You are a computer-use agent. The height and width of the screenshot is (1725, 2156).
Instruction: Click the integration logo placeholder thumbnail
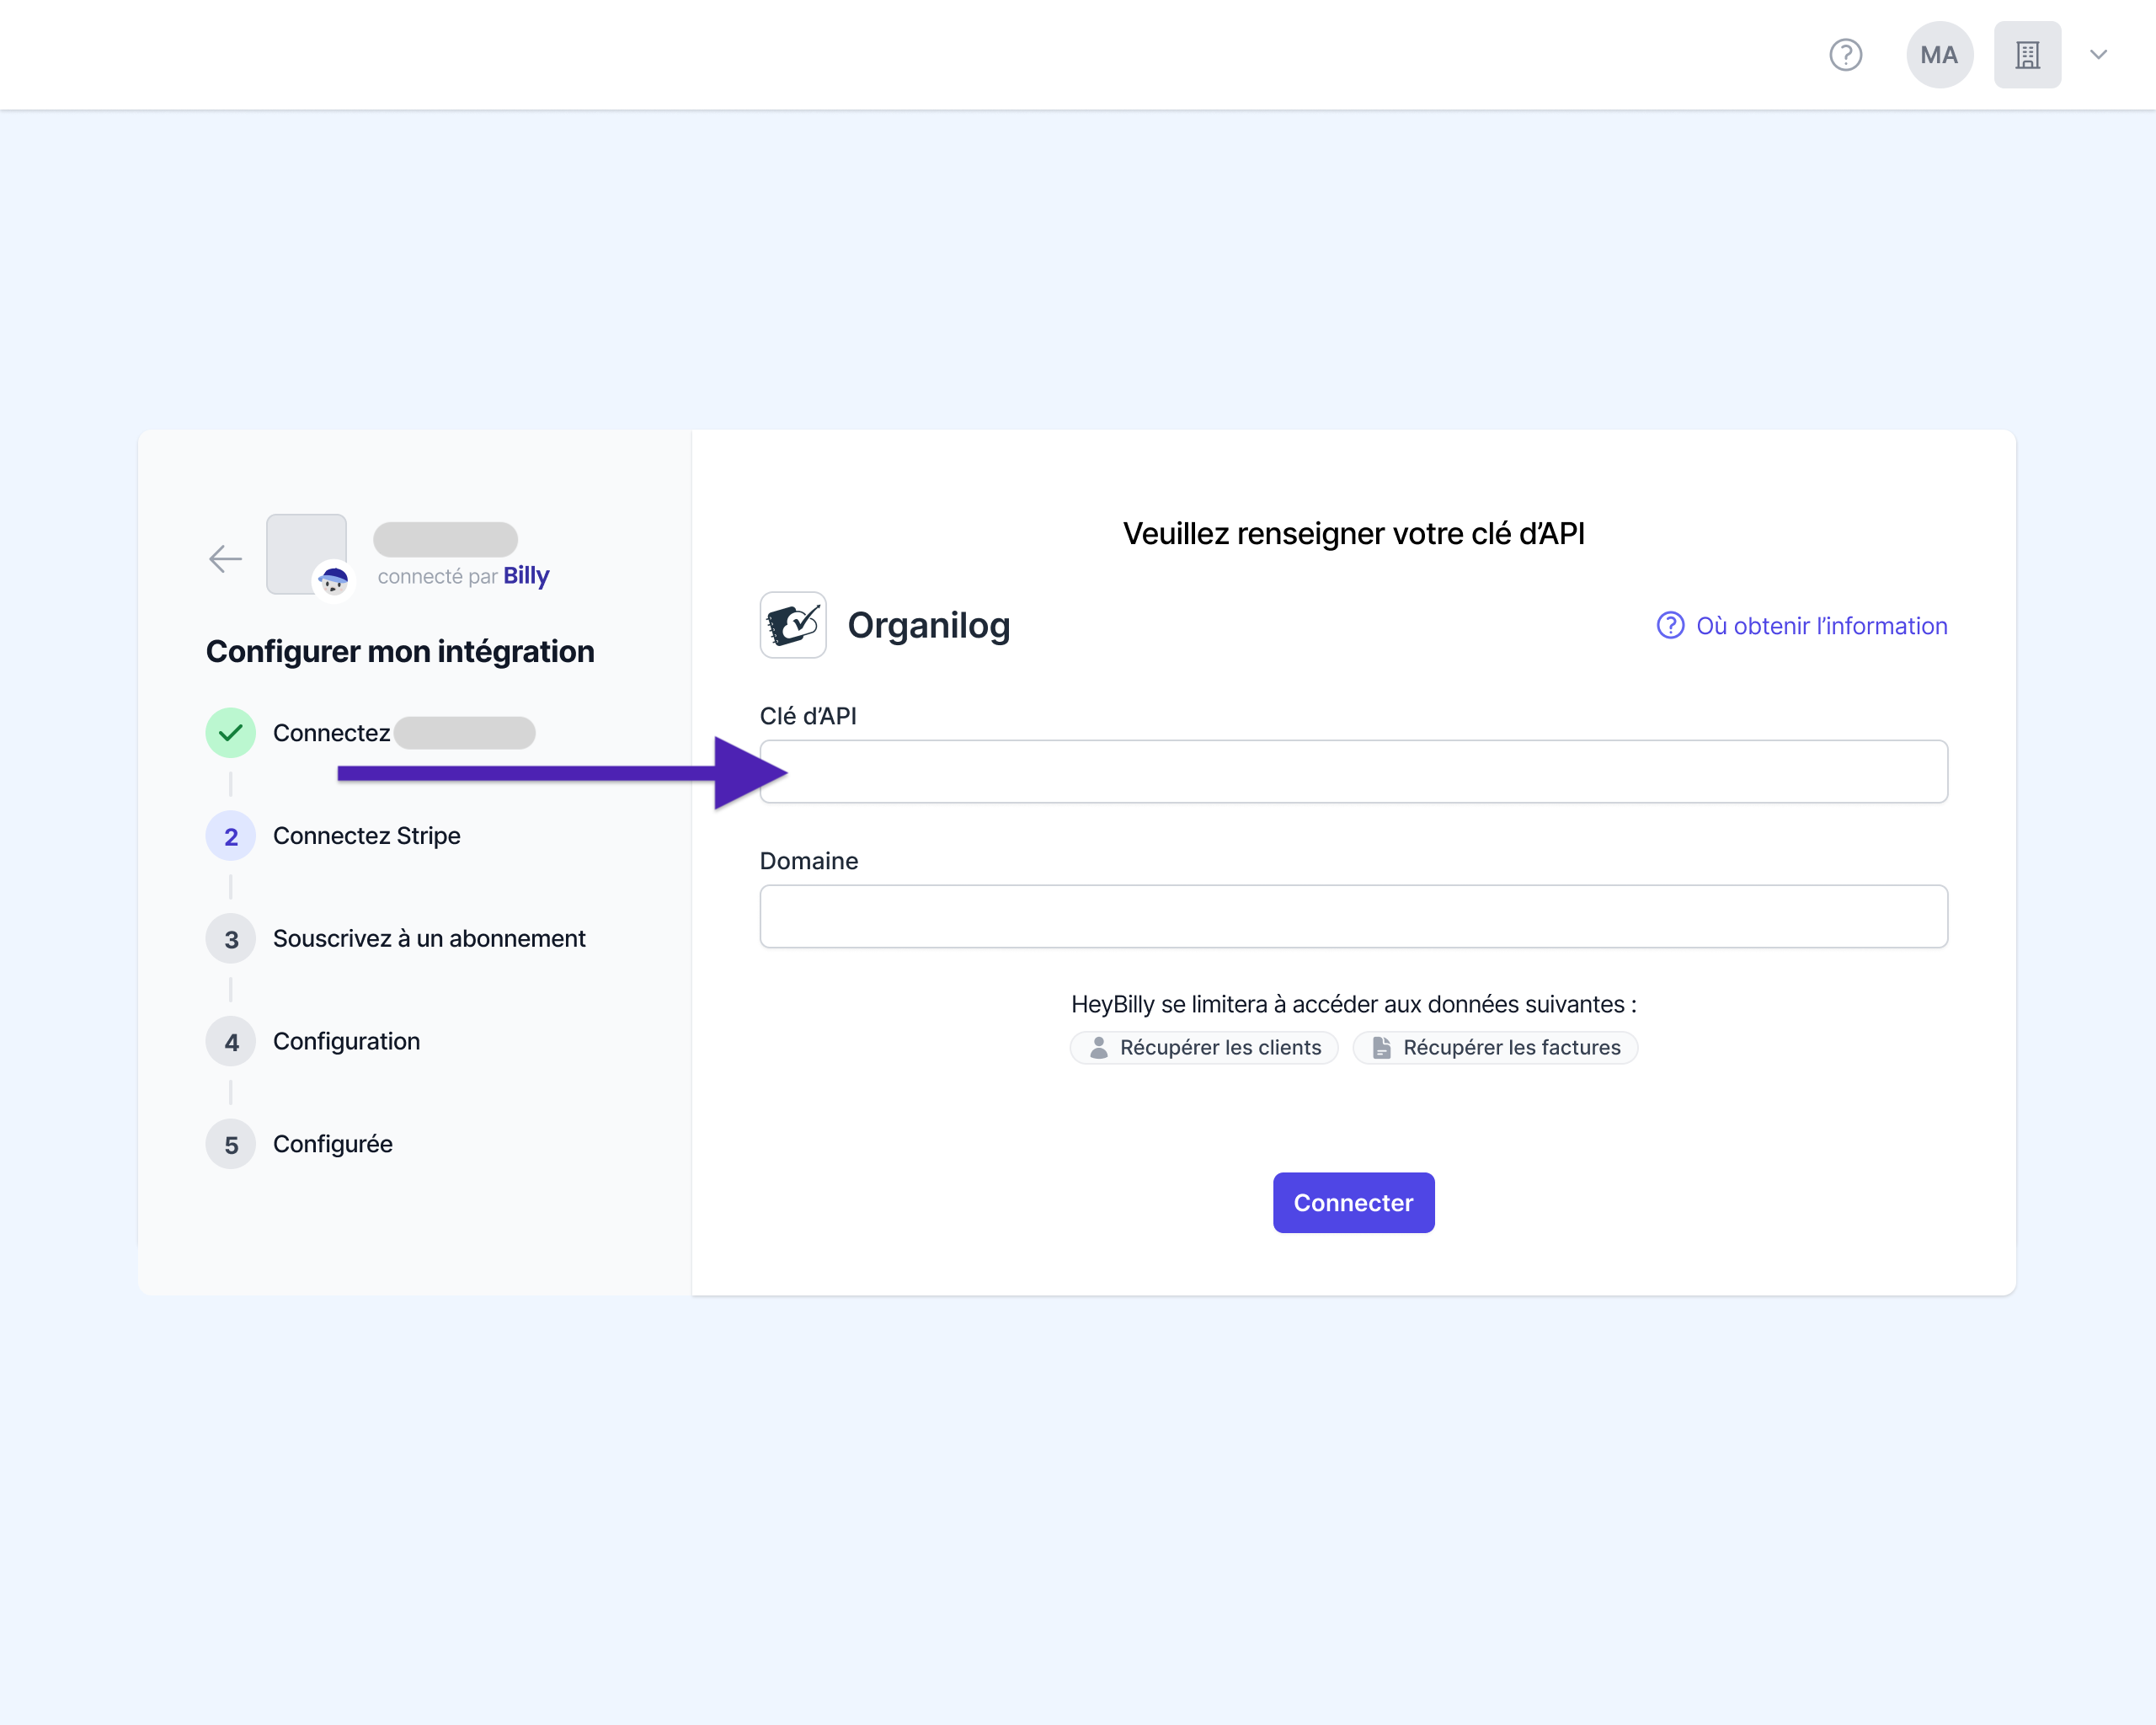pyautogui.click(x=306, y=554)
